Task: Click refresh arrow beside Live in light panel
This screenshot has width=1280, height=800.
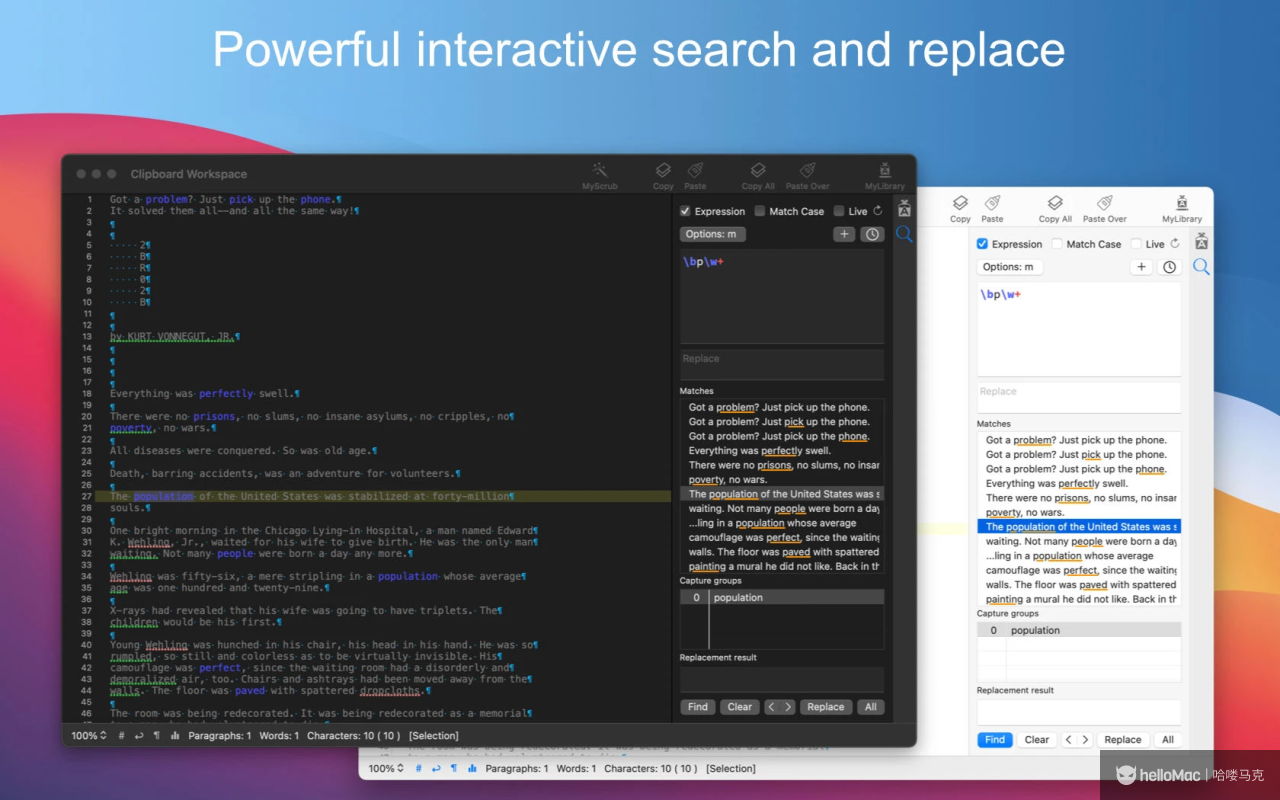Action: [1175, 244]
